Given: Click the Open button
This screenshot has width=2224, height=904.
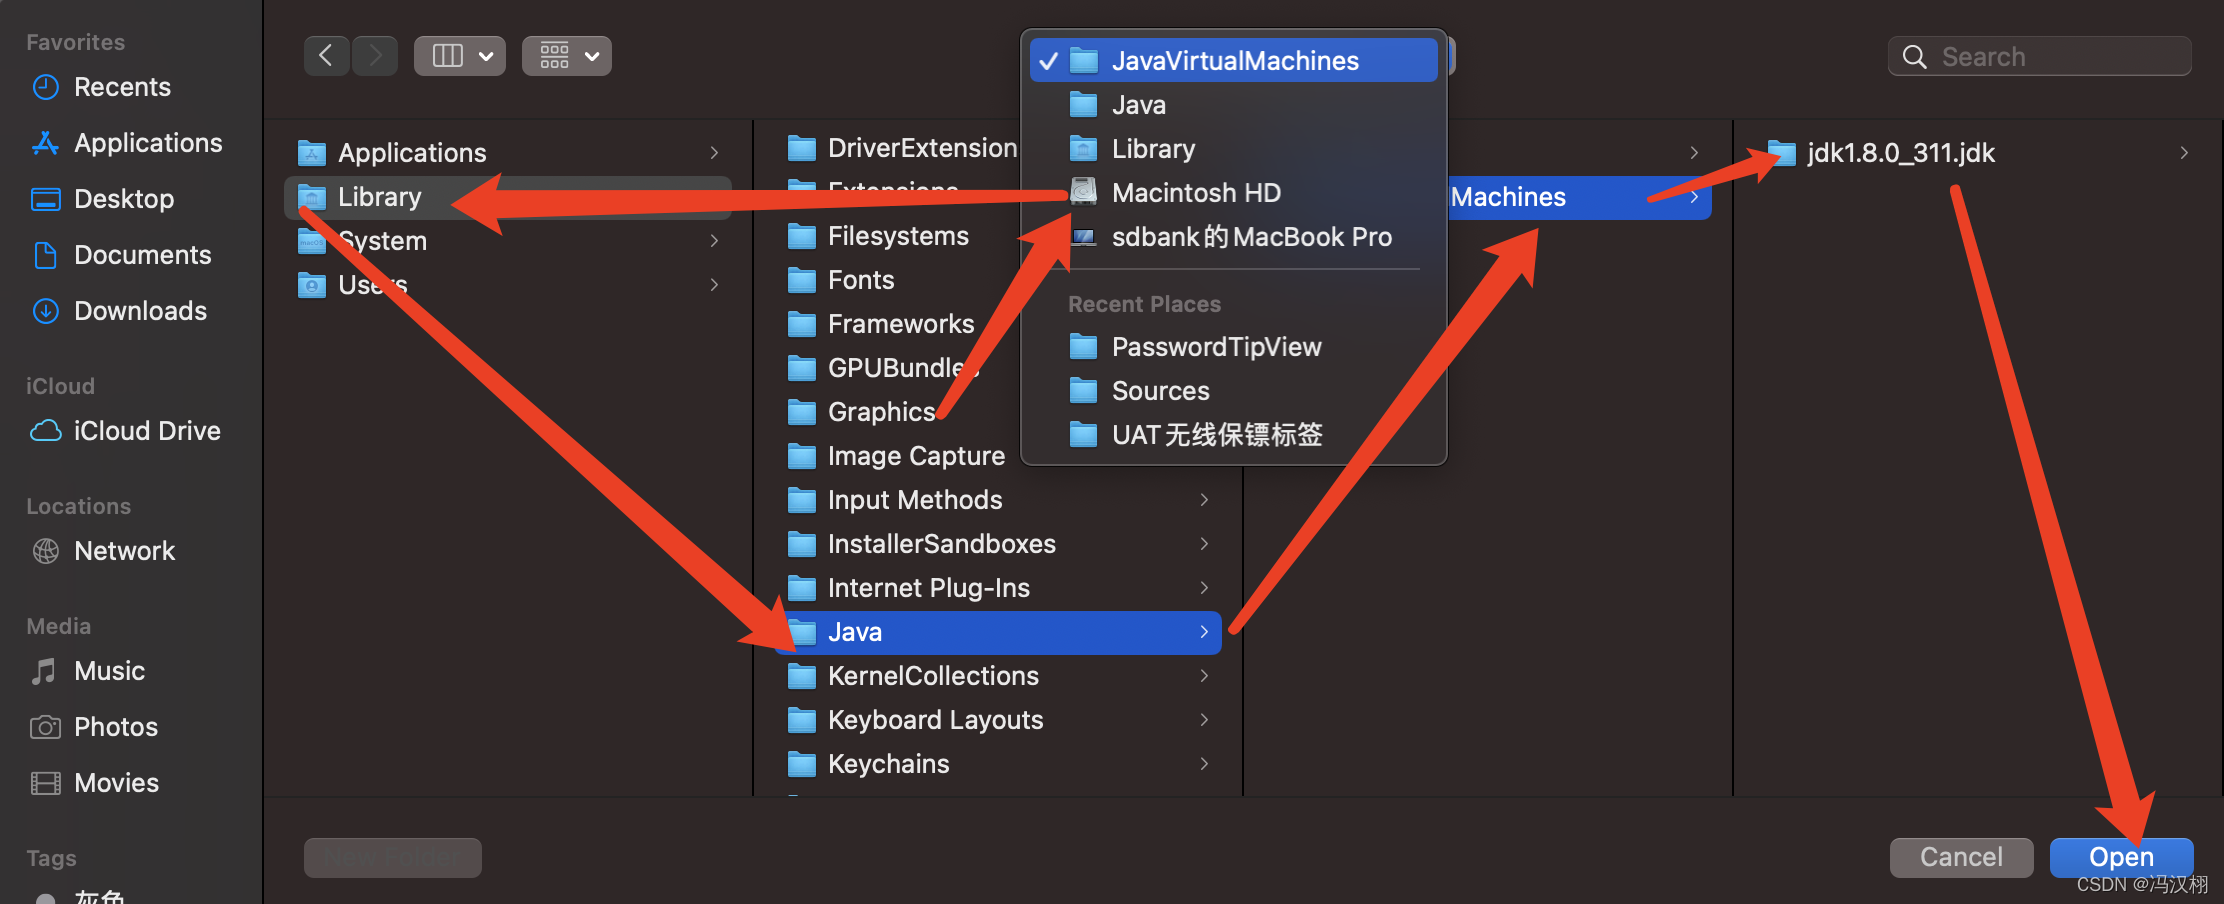Looking at the screenshot, I should [x=2121, y=857].
